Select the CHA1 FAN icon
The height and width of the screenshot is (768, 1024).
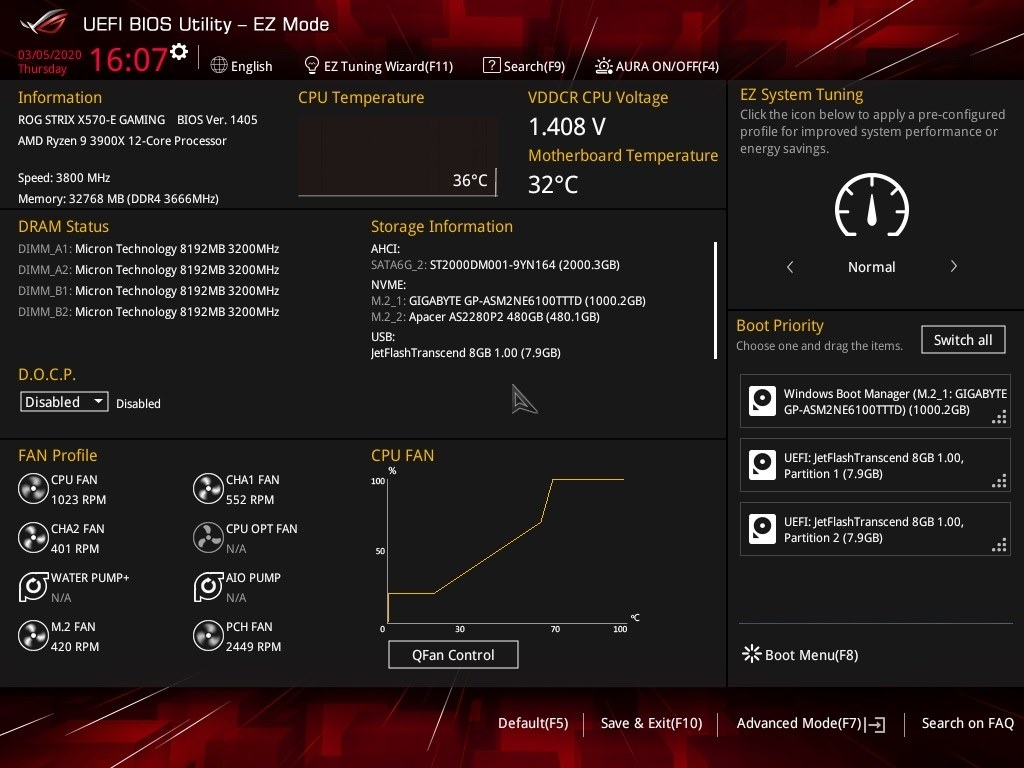pyautogui.click(x=208, y=488)
